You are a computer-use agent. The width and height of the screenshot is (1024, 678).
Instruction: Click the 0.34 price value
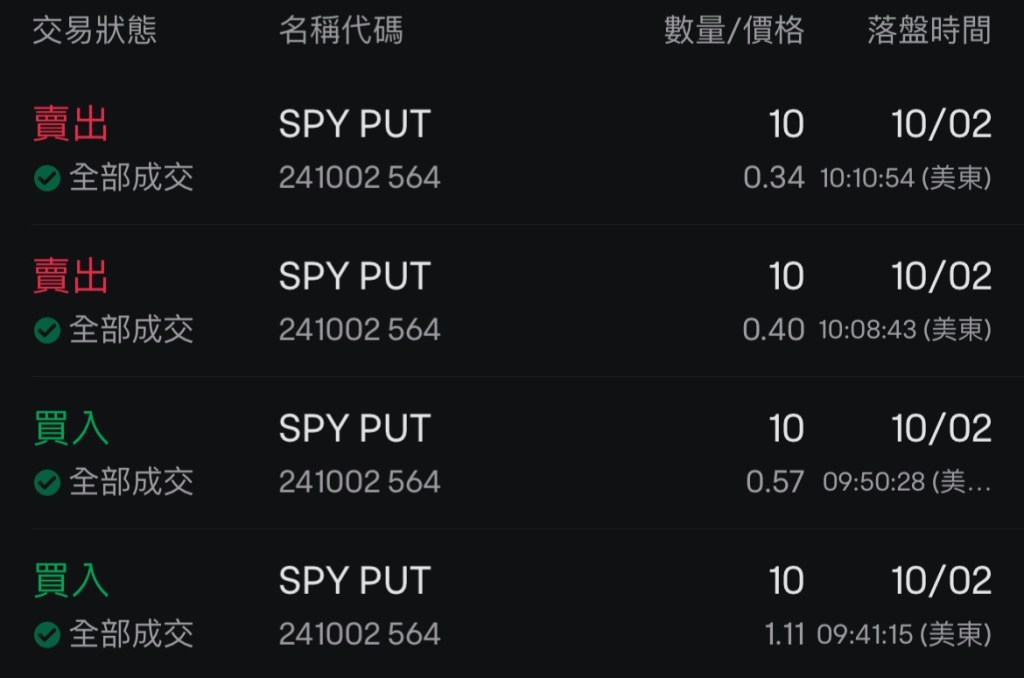(x=773, y=179)
